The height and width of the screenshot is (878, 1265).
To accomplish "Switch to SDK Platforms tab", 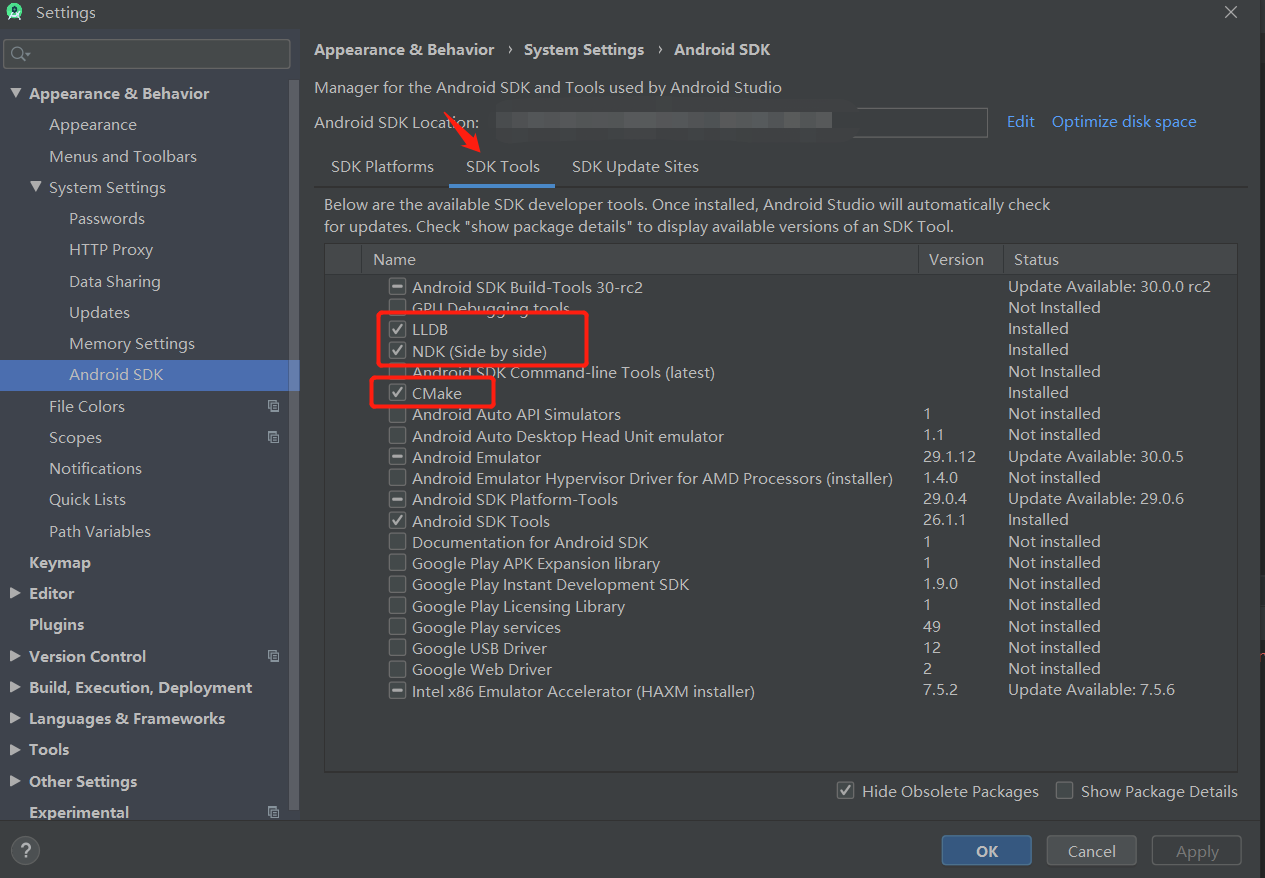I will [382, 166].
